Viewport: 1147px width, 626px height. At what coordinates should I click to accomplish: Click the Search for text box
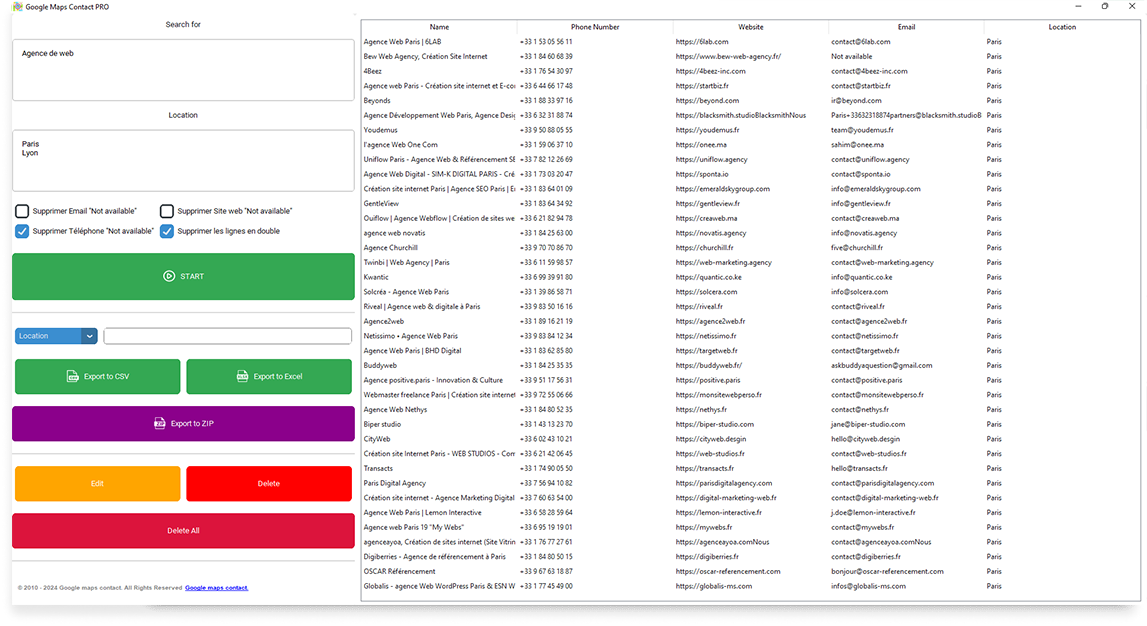click(183, 70)
